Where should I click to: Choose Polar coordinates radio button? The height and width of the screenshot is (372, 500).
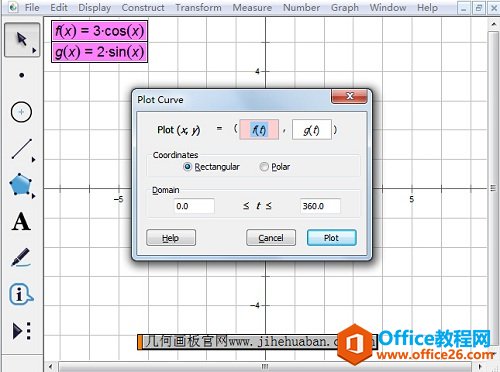[x=264, y=167]
